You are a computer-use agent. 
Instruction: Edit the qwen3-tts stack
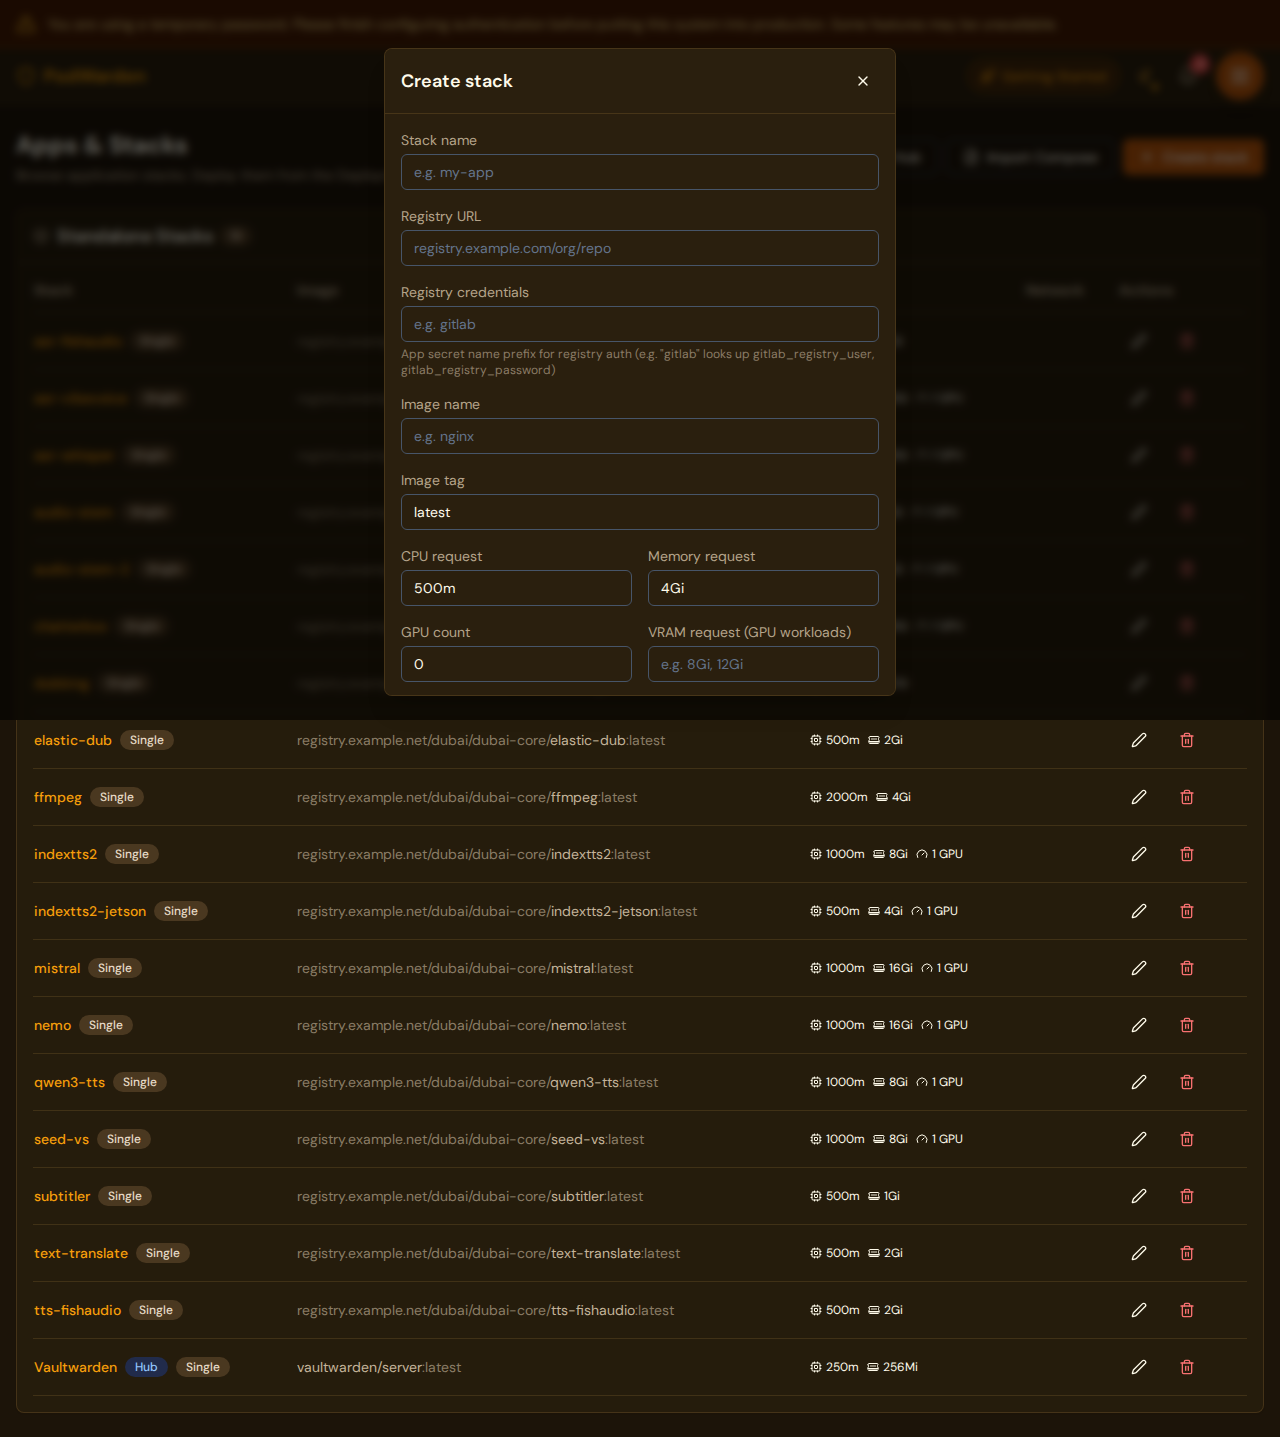pos(1139,1082)
